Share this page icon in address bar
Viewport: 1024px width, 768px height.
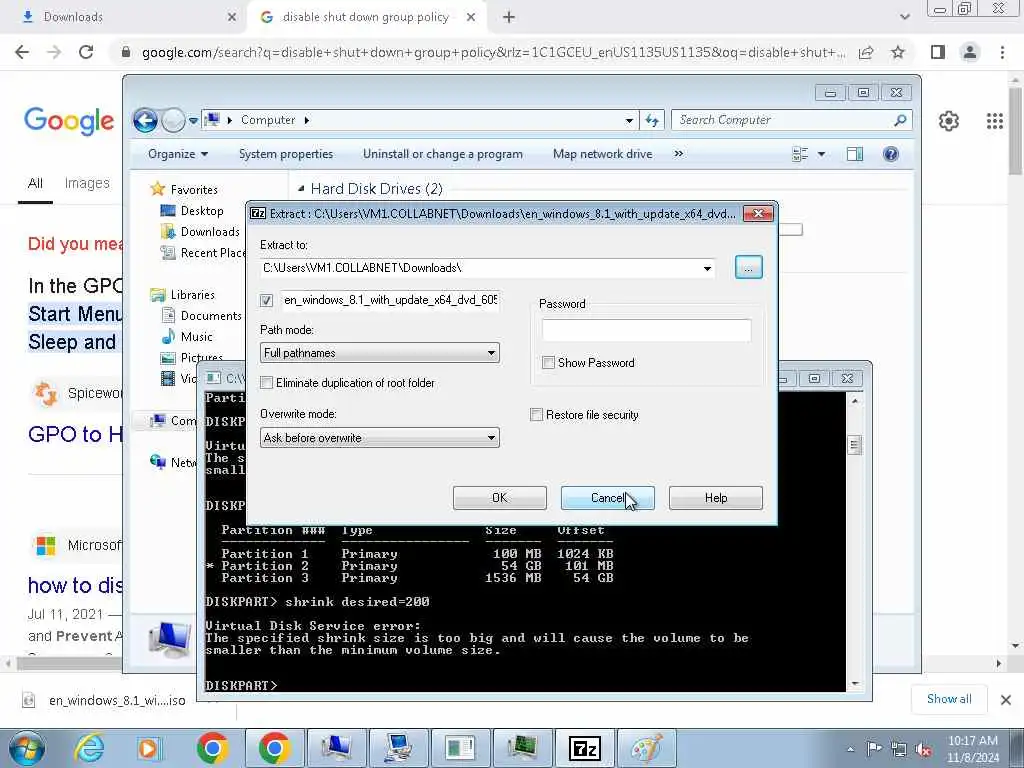(866, 52)
